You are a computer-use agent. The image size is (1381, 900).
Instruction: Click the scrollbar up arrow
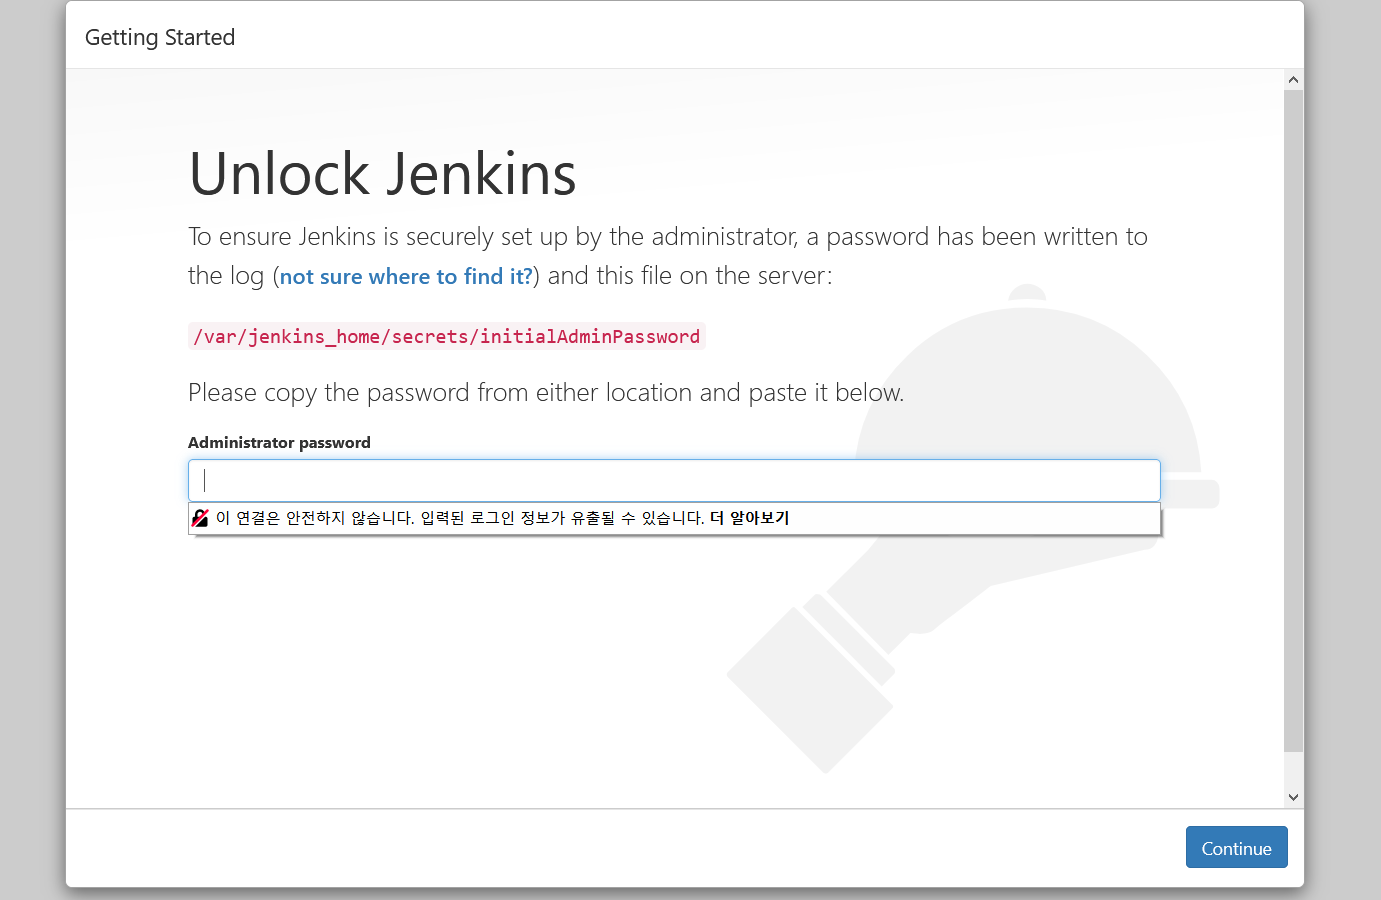[x=1293, y=80]
